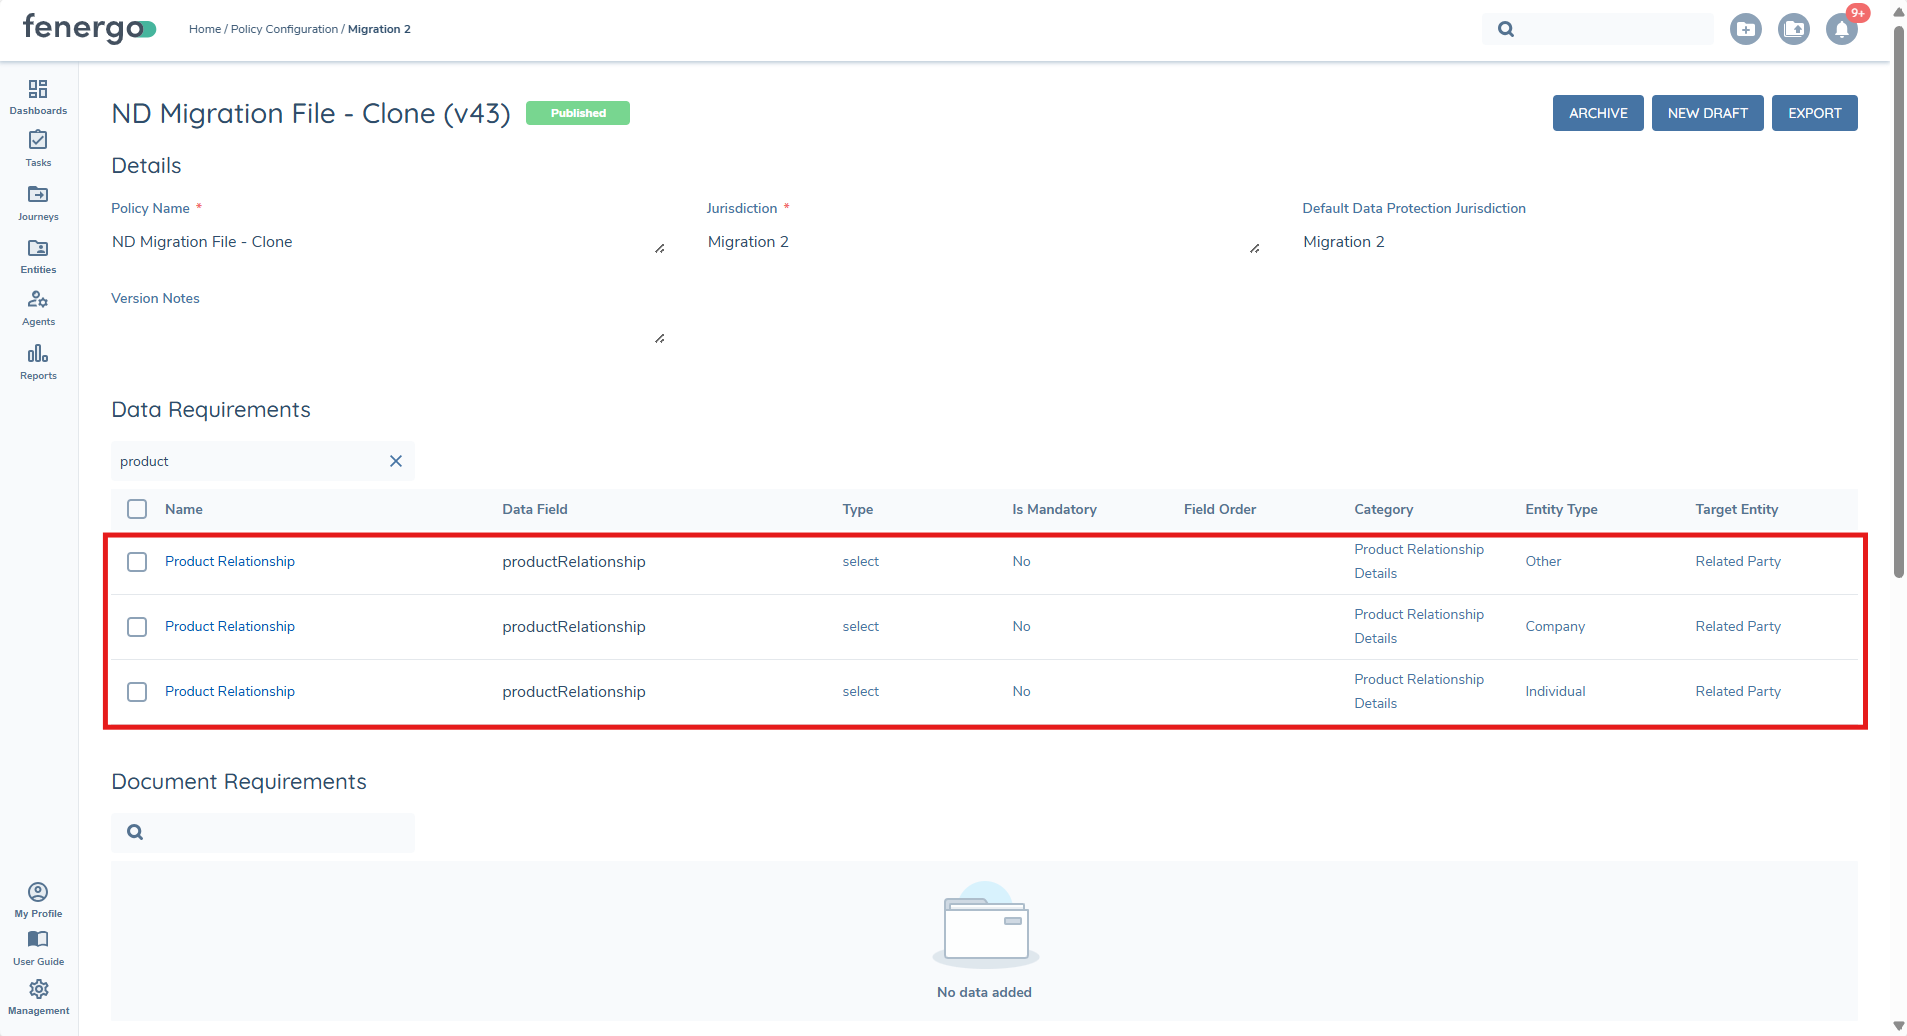Select the Tasks icon in the sidebar
Screen dimensions: 1907x1036
pyautogui.click(x=38, y=148)
